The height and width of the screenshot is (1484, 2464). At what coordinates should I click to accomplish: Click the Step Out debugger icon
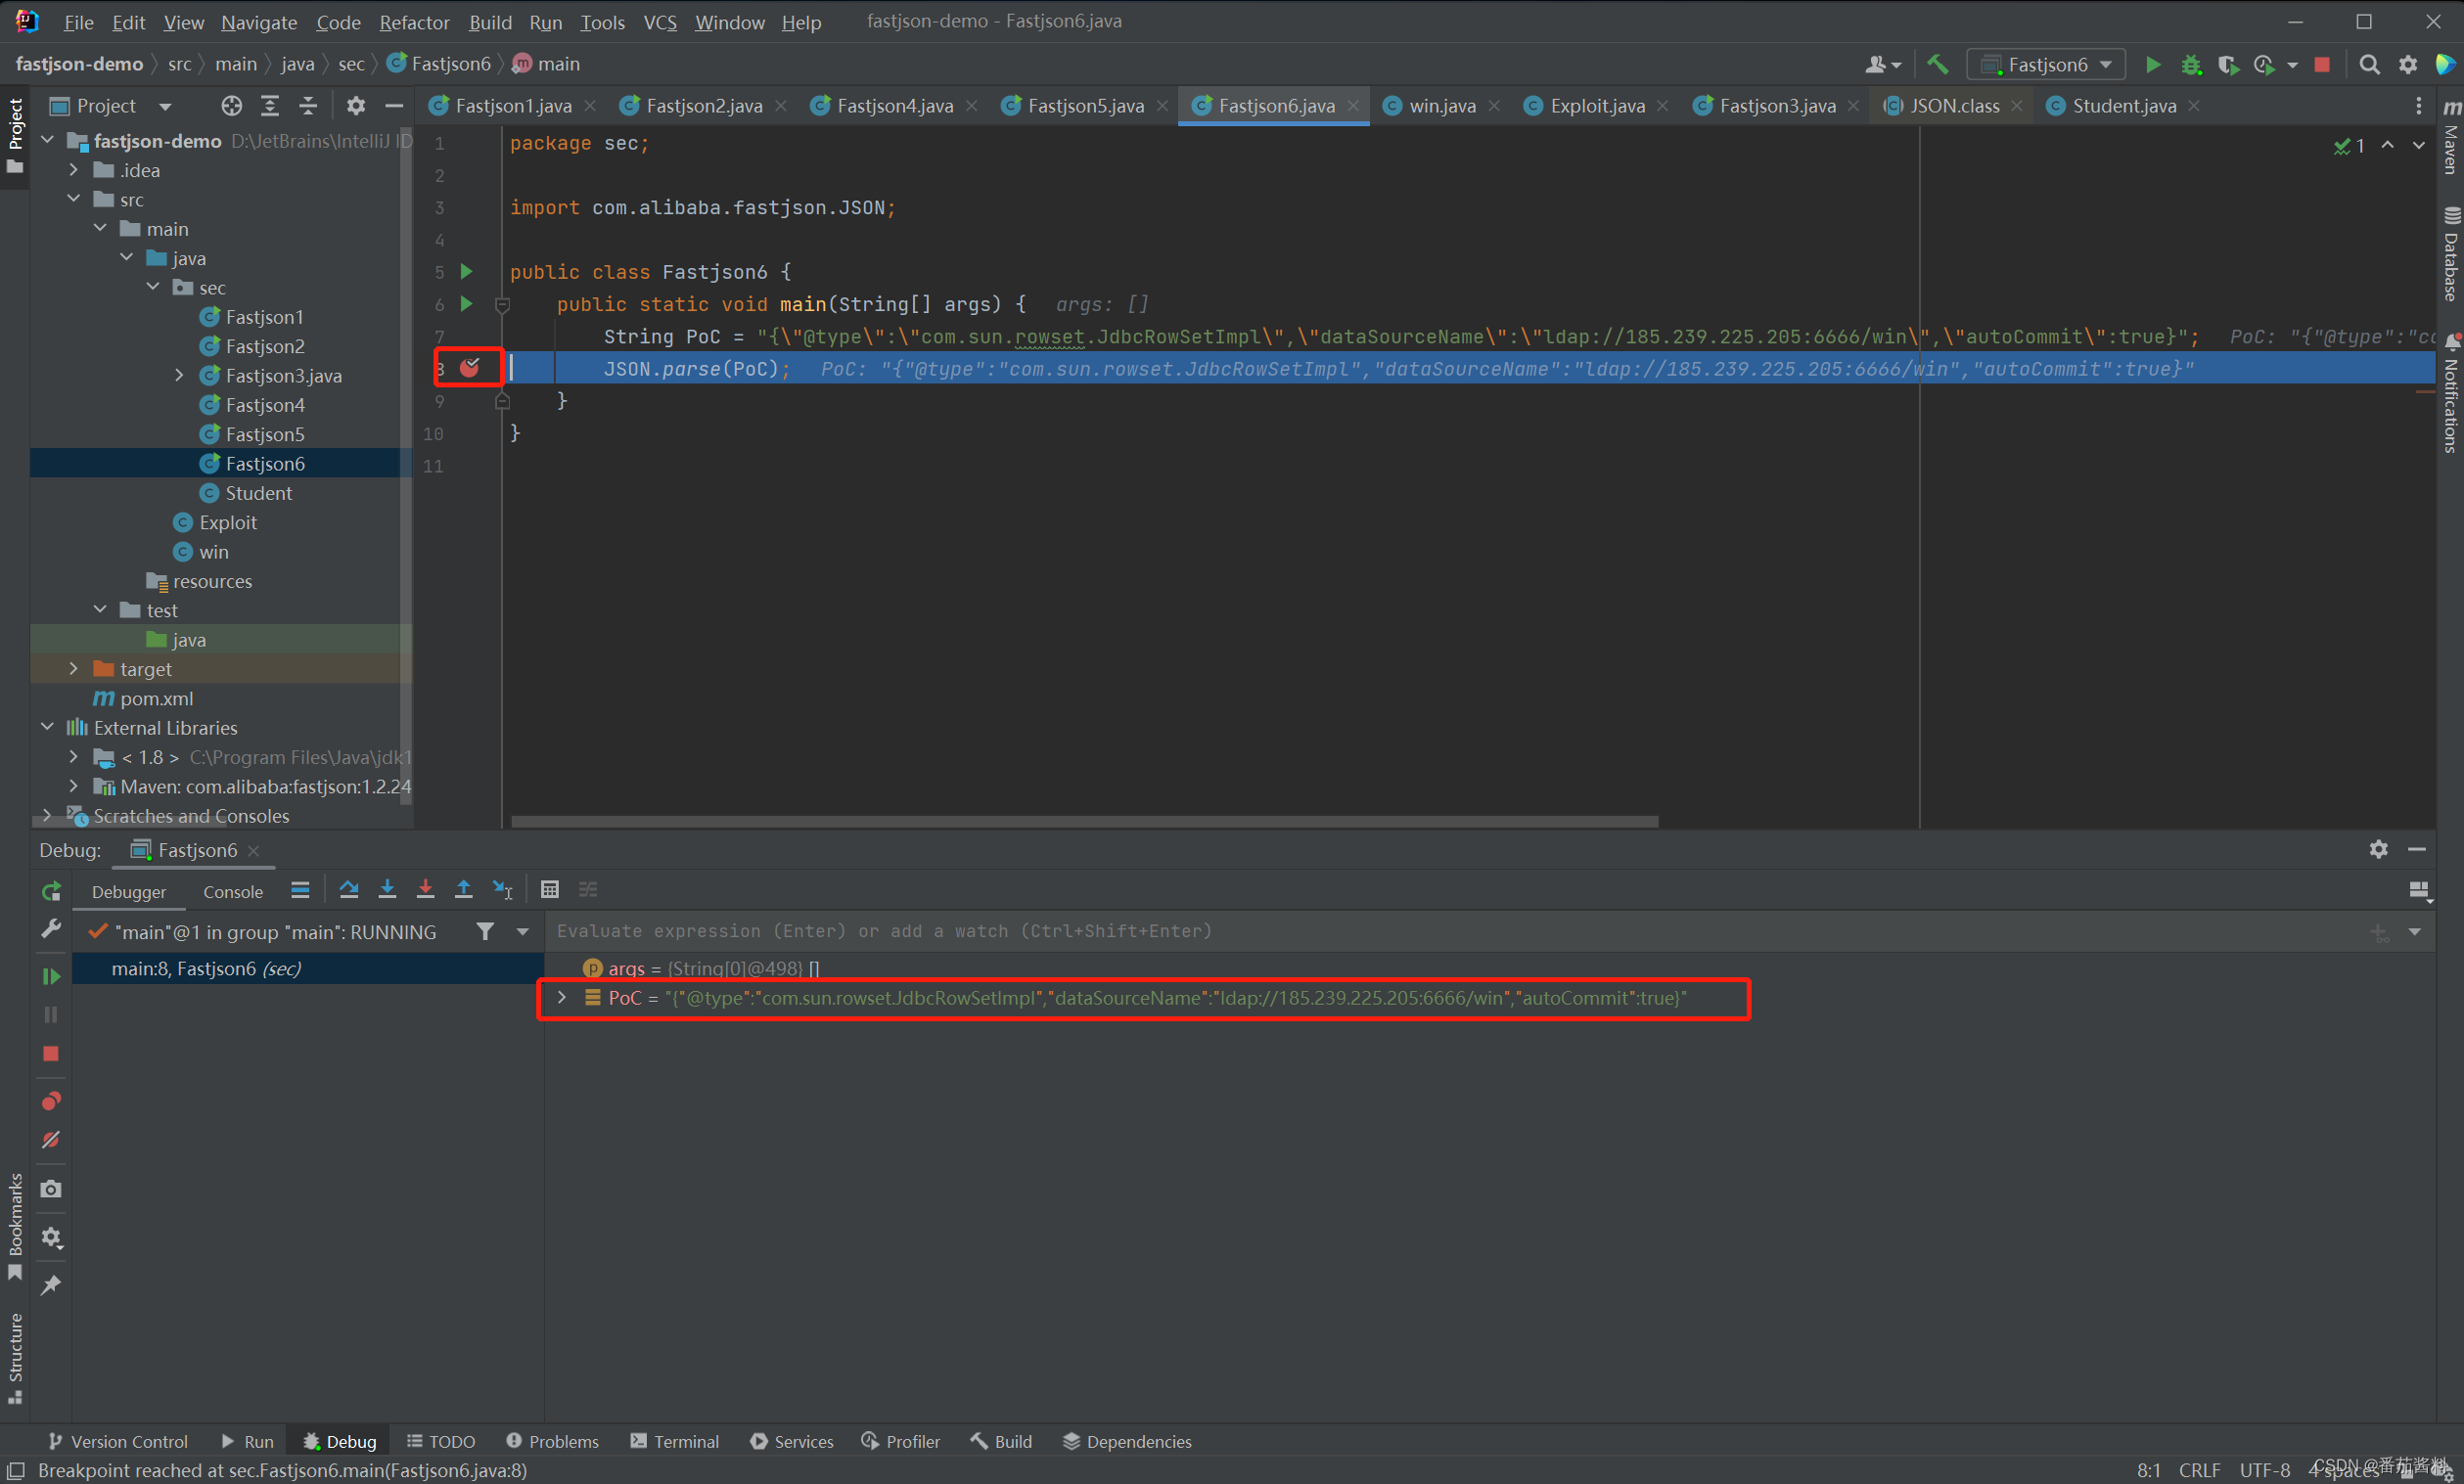463,889
